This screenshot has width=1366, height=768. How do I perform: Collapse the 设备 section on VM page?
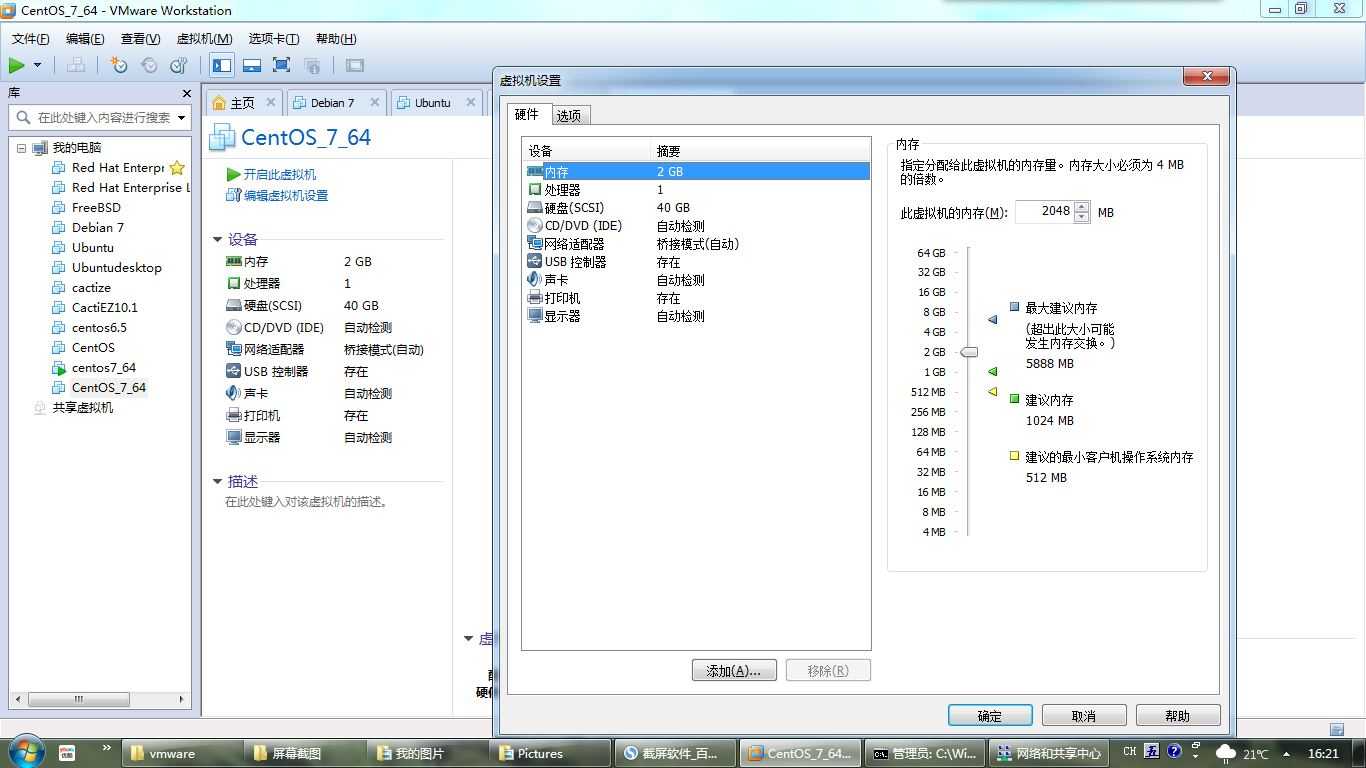tap(217, 239)
